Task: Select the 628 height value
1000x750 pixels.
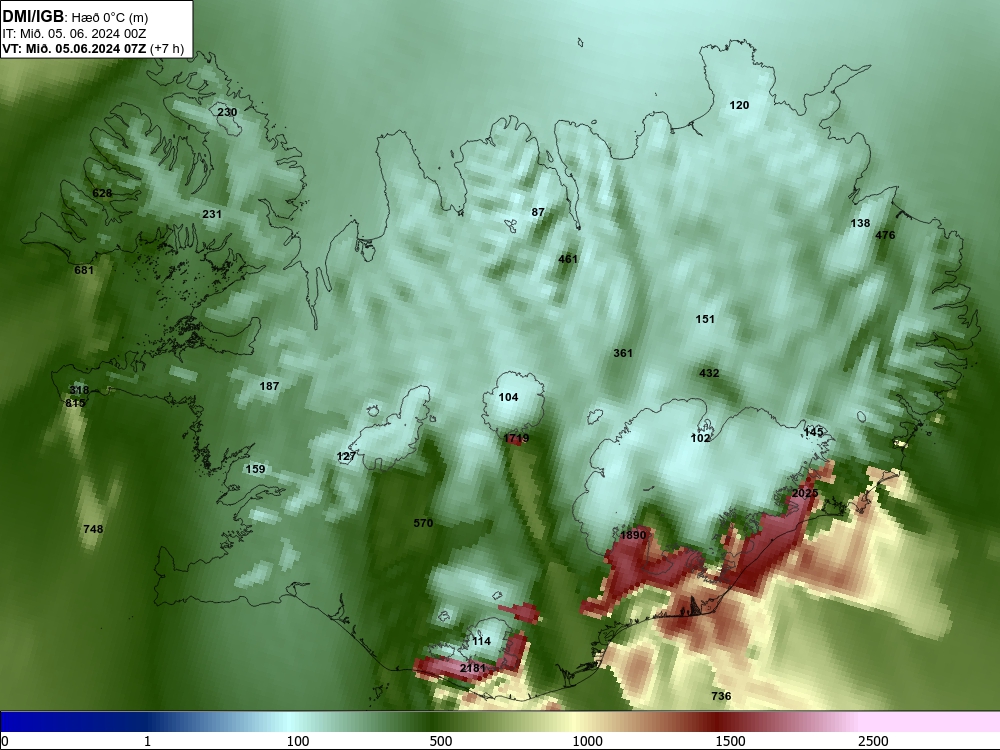Action: point(102,193)
